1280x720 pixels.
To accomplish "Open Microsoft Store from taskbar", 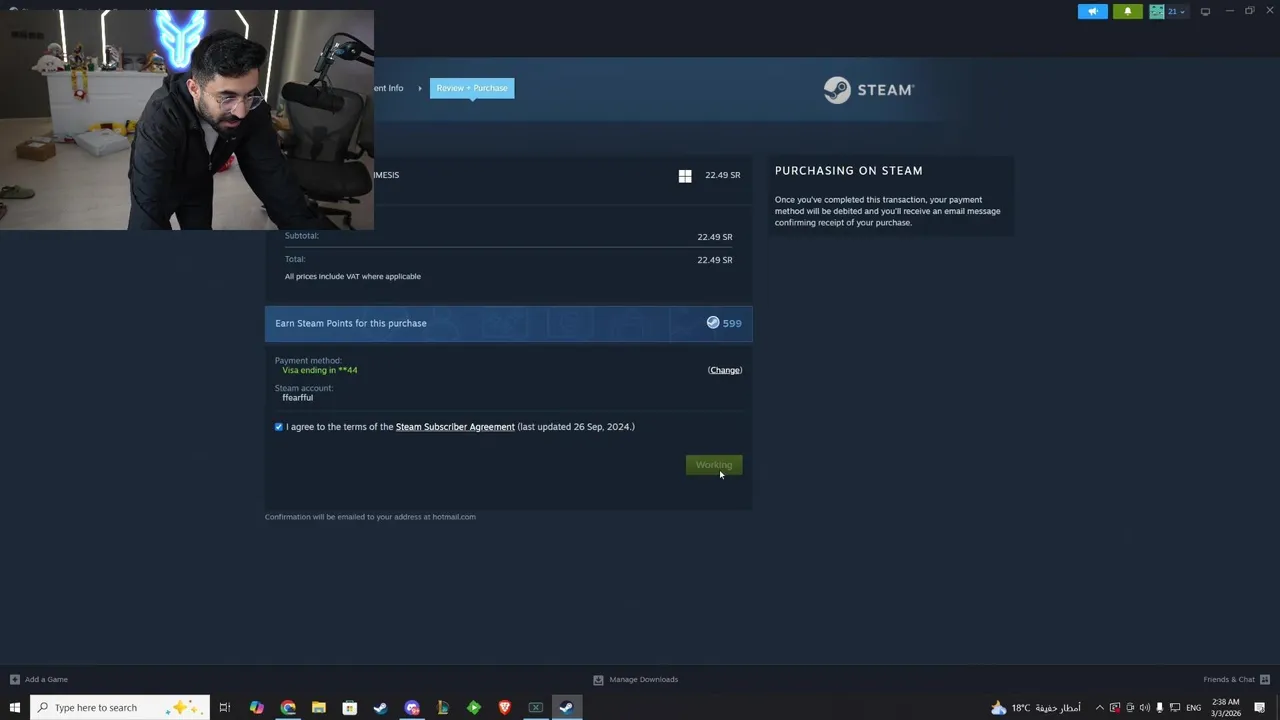I will (x=350, y=708).
